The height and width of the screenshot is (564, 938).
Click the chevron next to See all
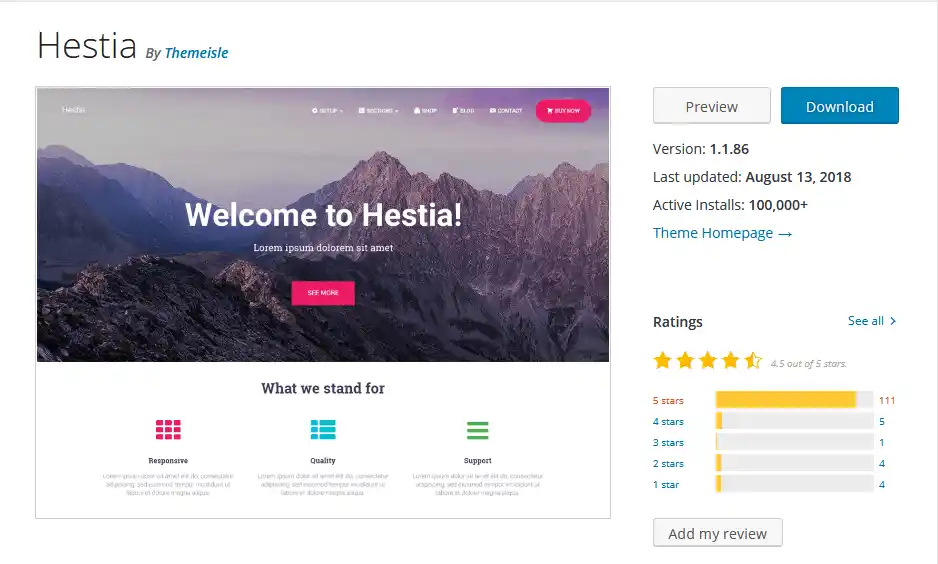(x=893, y=321)
